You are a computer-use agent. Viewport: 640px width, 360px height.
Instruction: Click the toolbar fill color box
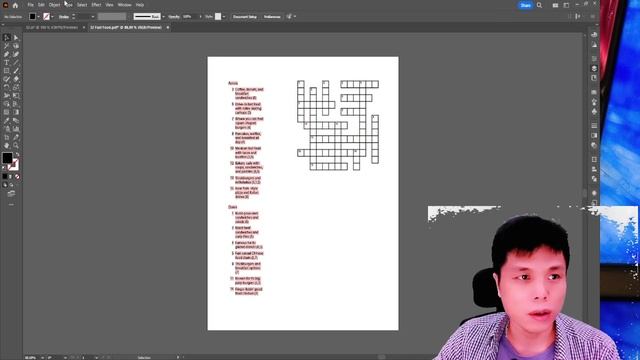(7, 158)
